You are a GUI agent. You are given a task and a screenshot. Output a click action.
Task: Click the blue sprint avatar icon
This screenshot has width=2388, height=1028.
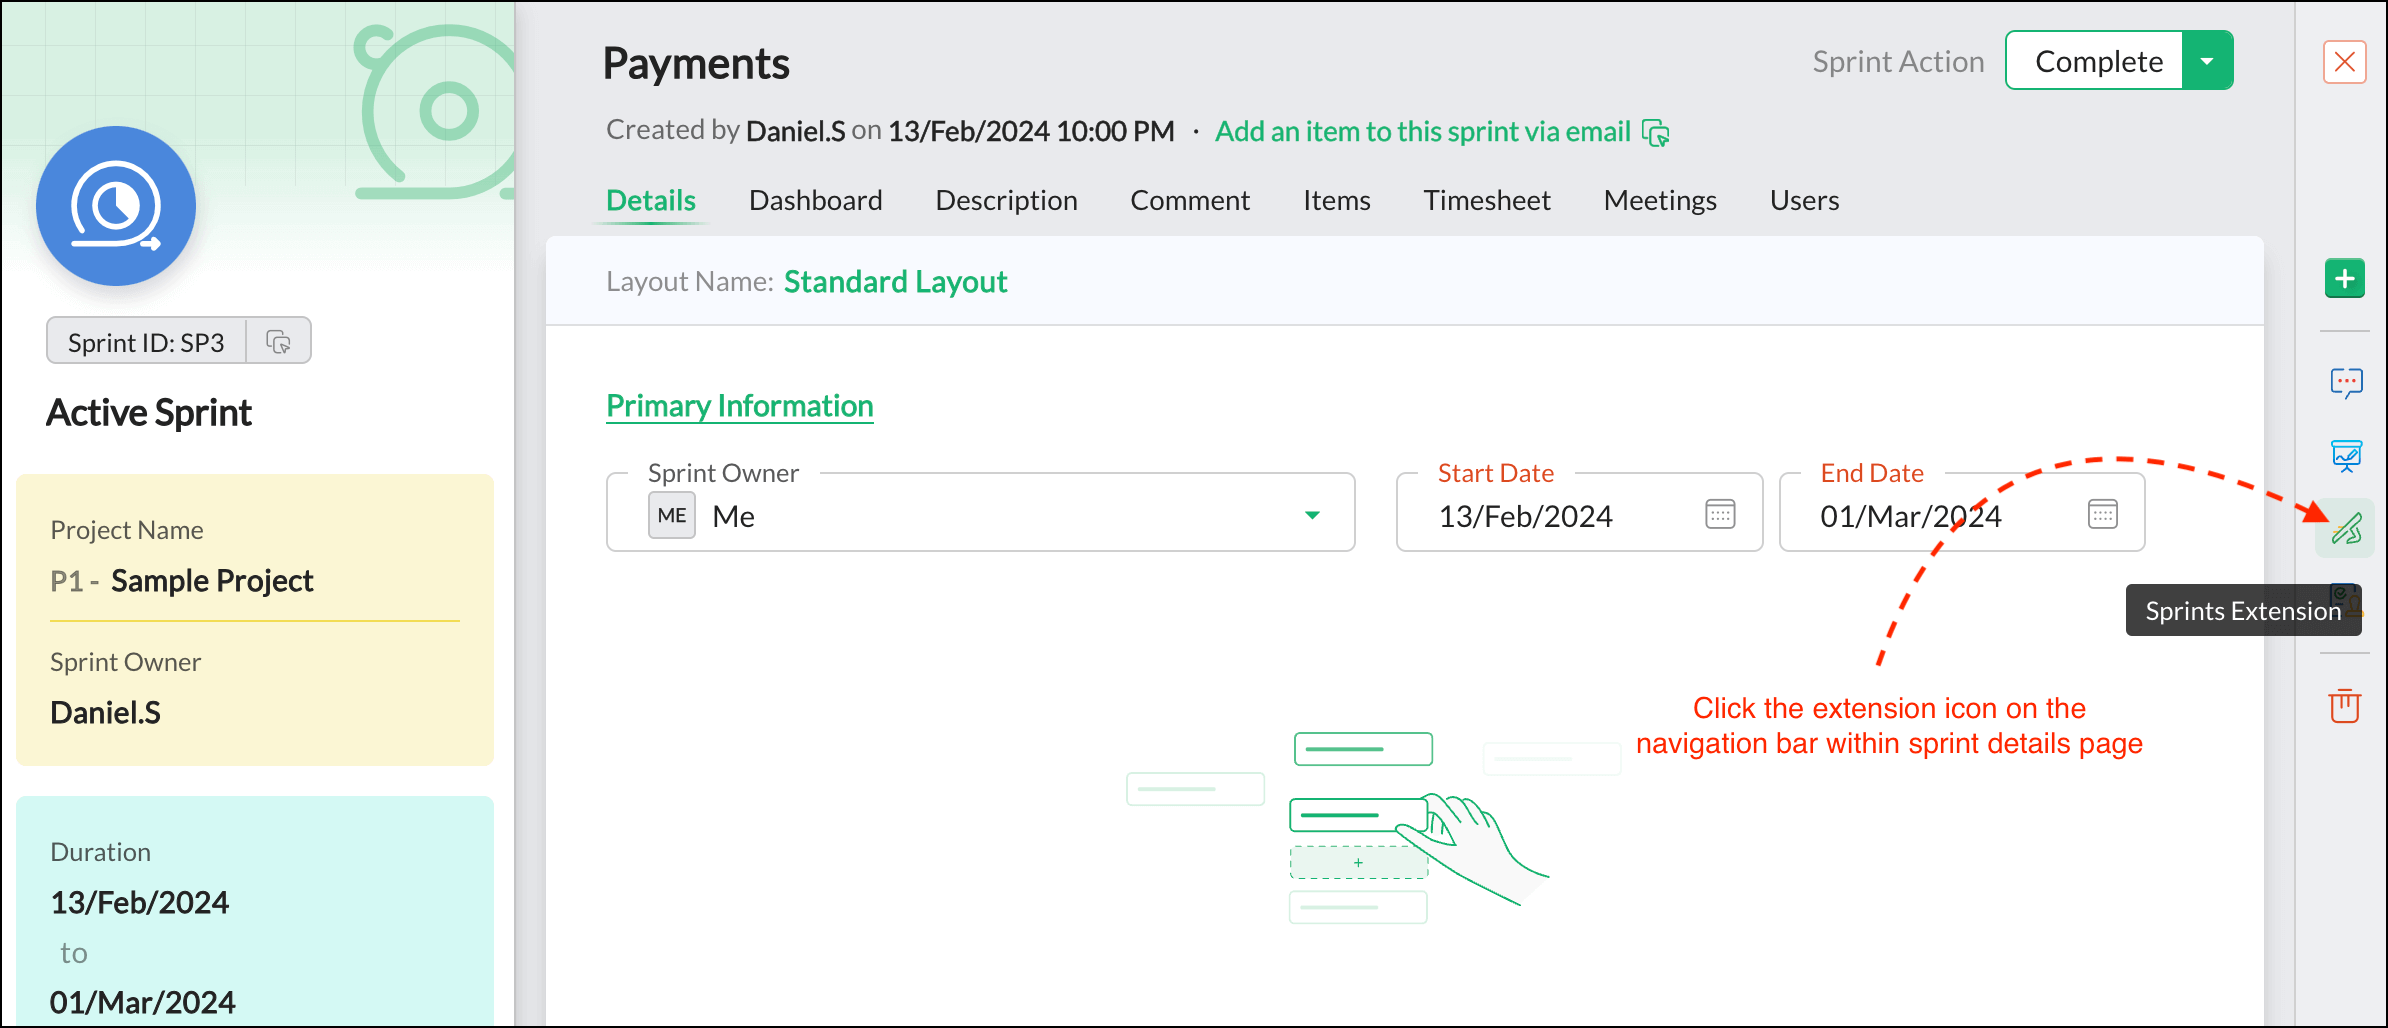116,206
